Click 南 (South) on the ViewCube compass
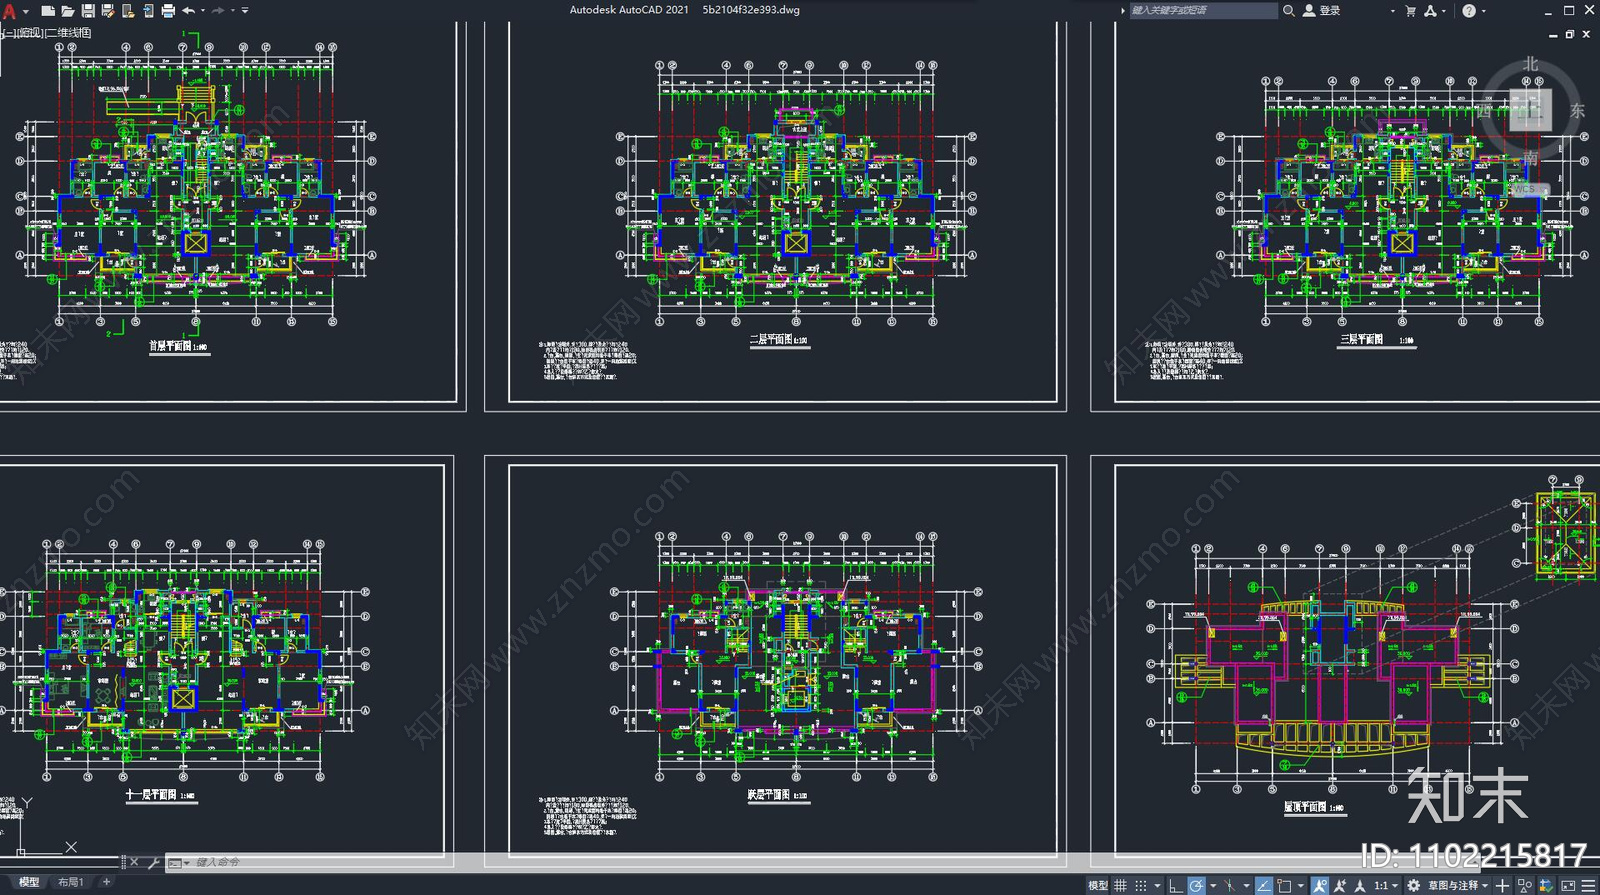 click(1530, 158)
